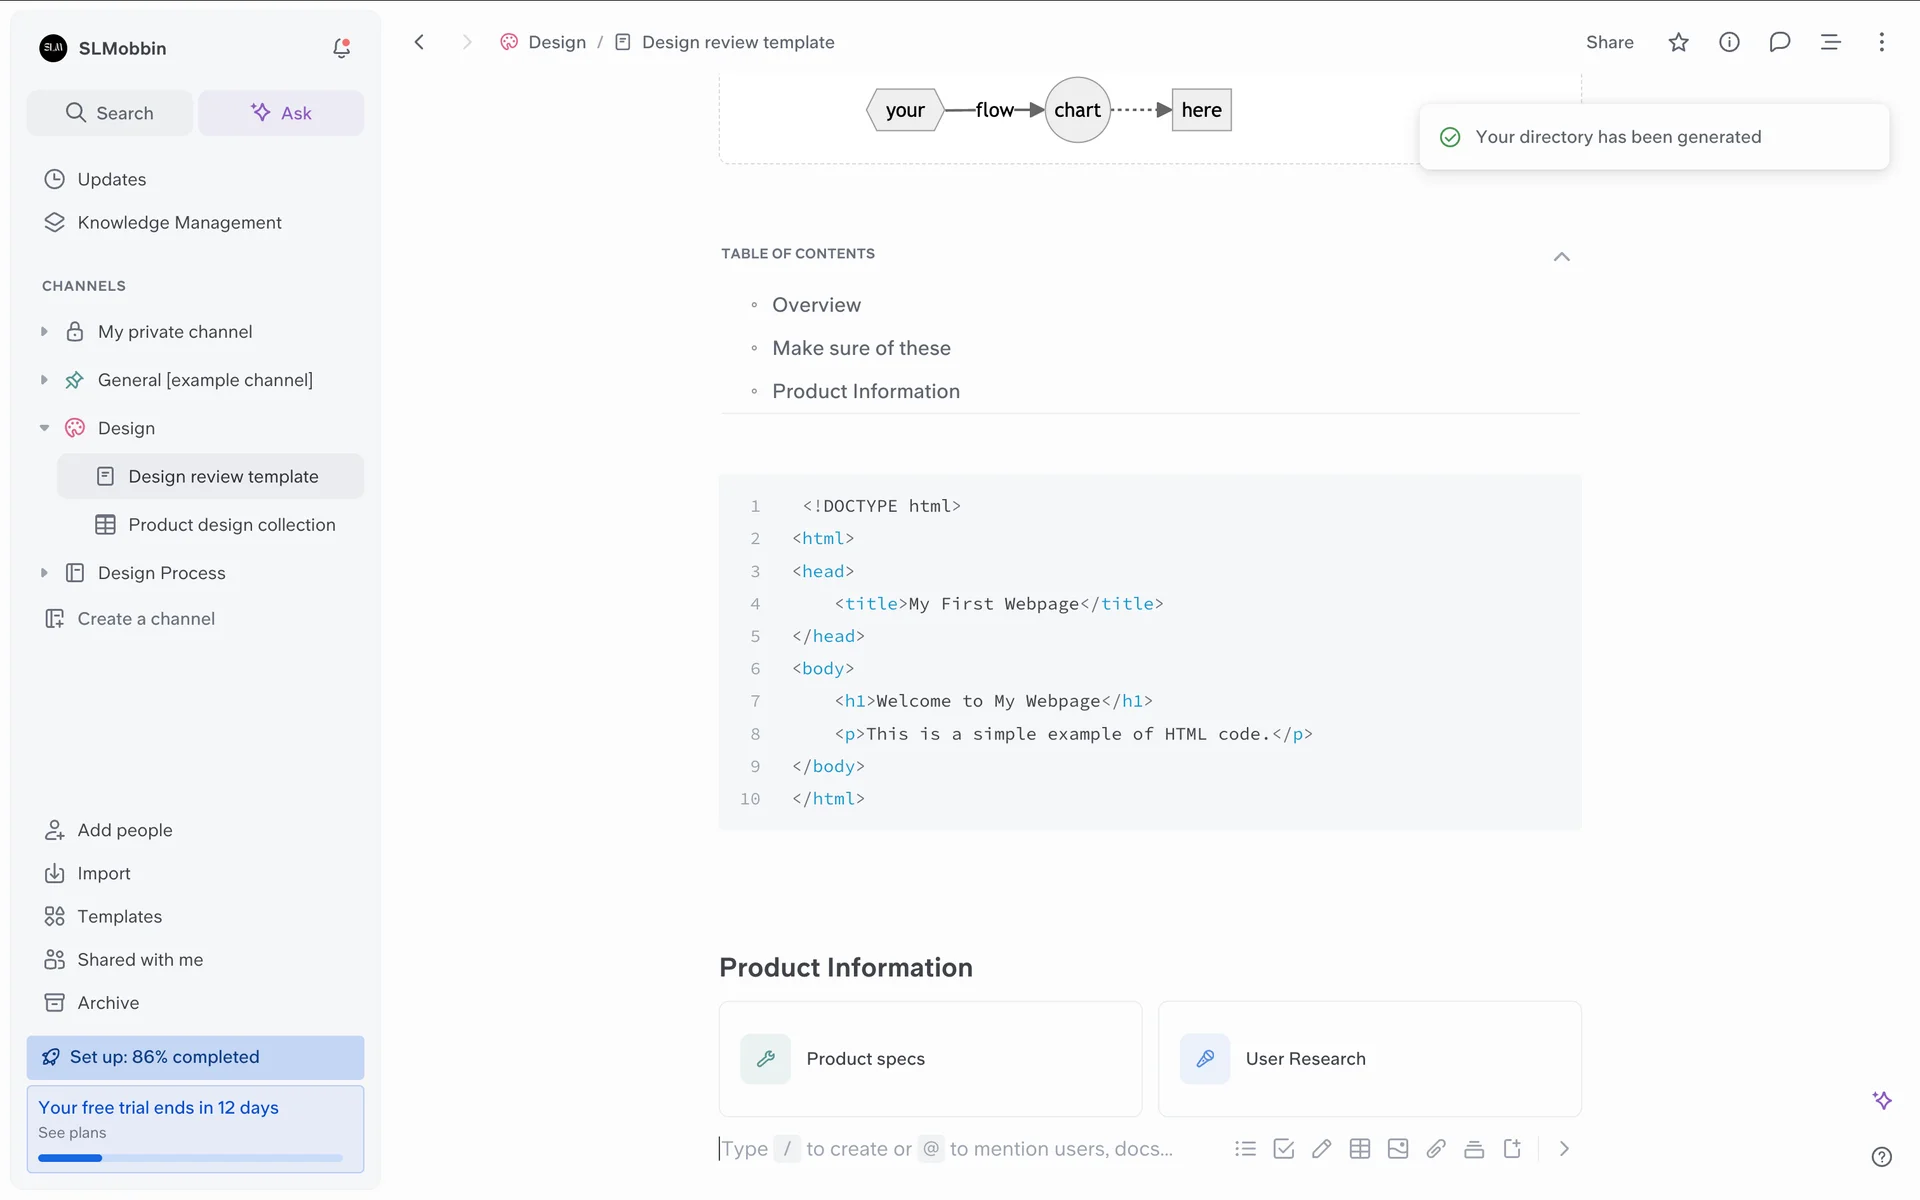This screenshot has width=1920, height=1200.
Task: Insert a bulleted list block
Action: point(1245,1149)
